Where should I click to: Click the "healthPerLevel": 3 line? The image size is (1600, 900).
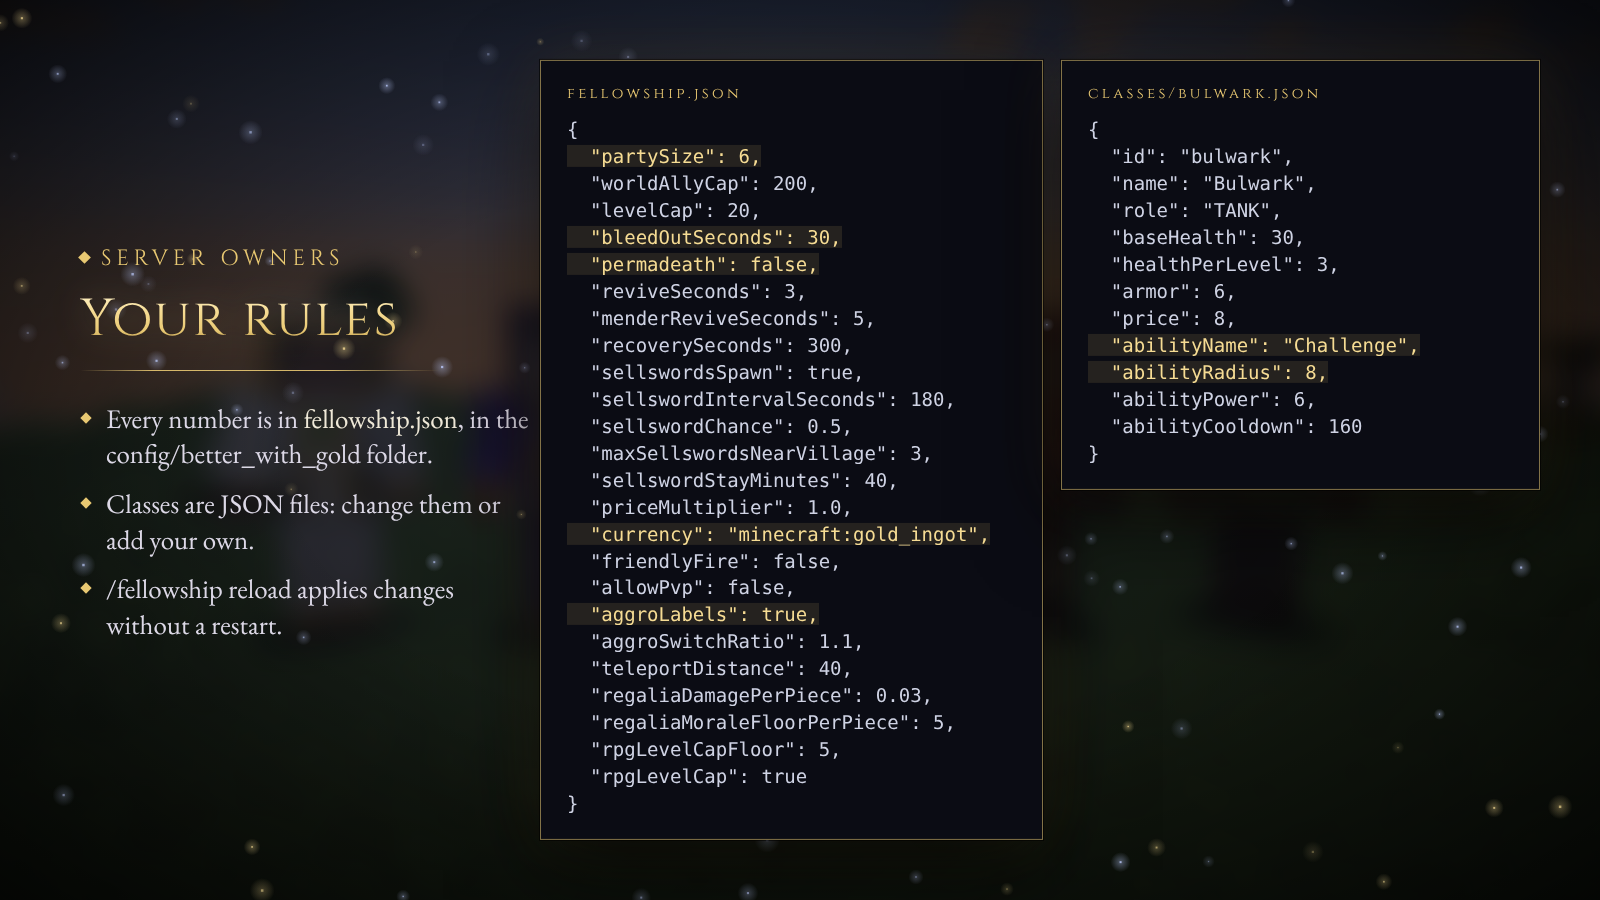coord(1225,265)
